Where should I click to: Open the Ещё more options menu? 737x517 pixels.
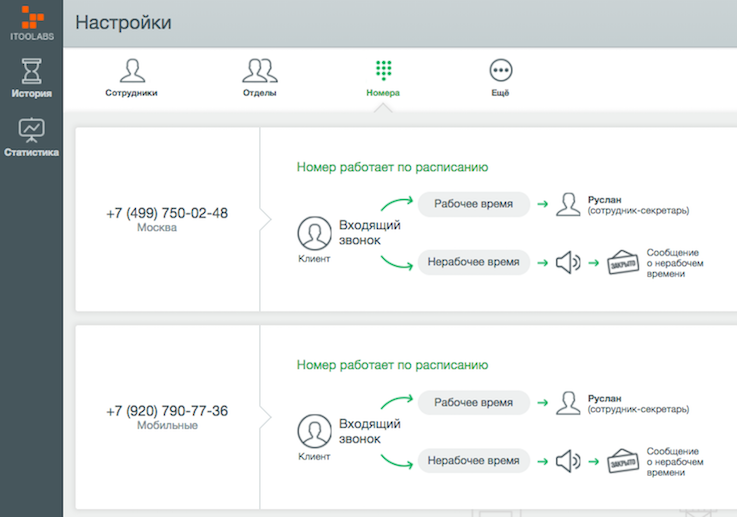(500, 77)
